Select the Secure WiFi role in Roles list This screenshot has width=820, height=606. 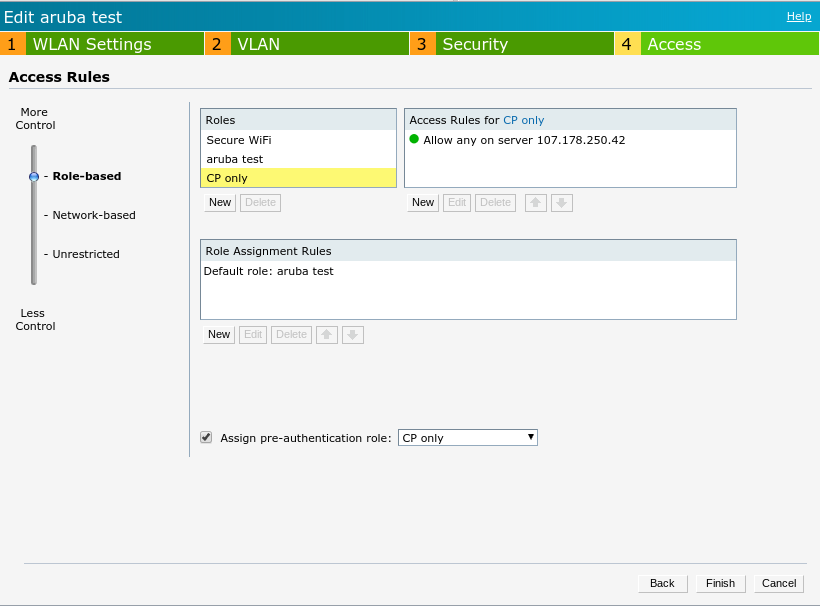(x=239, y=140)
